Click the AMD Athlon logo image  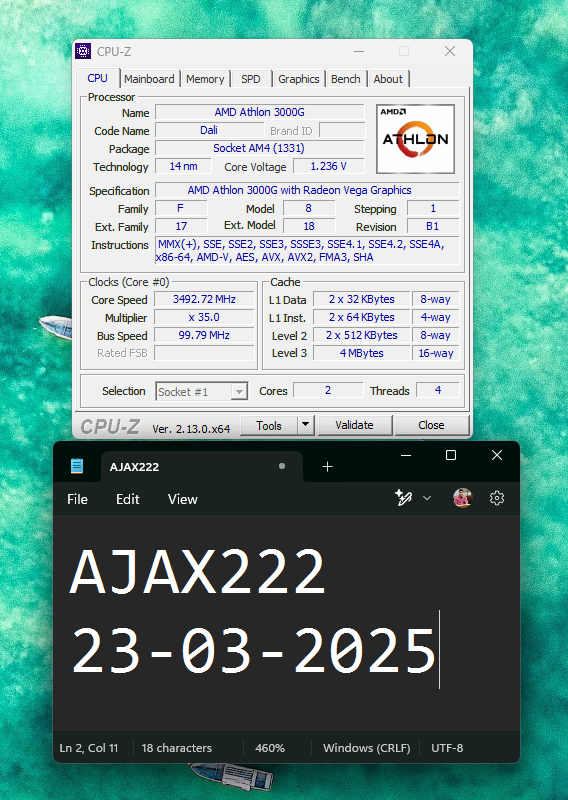click(x=415, y=139)
